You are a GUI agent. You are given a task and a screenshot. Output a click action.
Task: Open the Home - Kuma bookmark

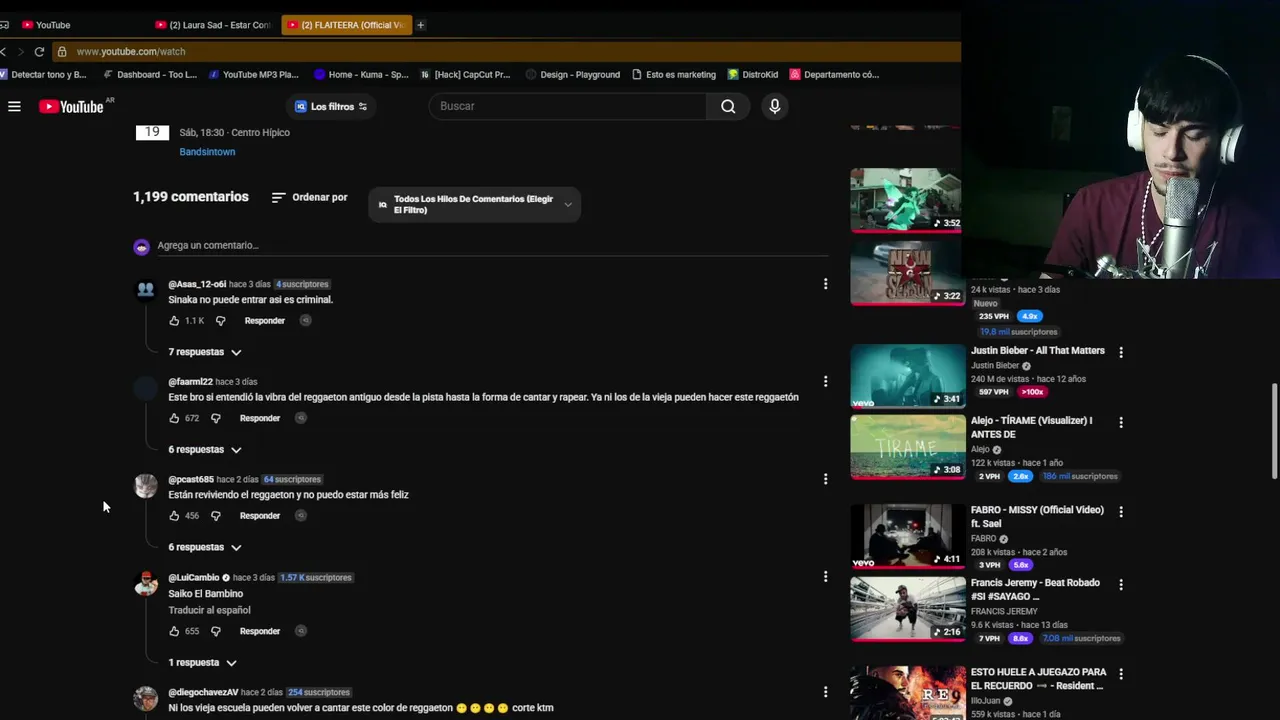coord(360,74)
